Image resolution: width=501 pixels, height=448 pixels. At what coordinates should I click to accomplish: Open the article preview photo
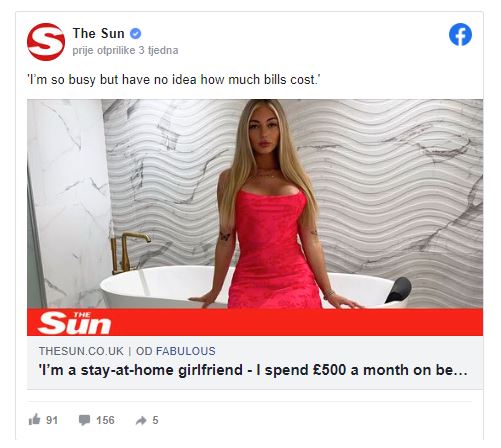coord(255,204)
